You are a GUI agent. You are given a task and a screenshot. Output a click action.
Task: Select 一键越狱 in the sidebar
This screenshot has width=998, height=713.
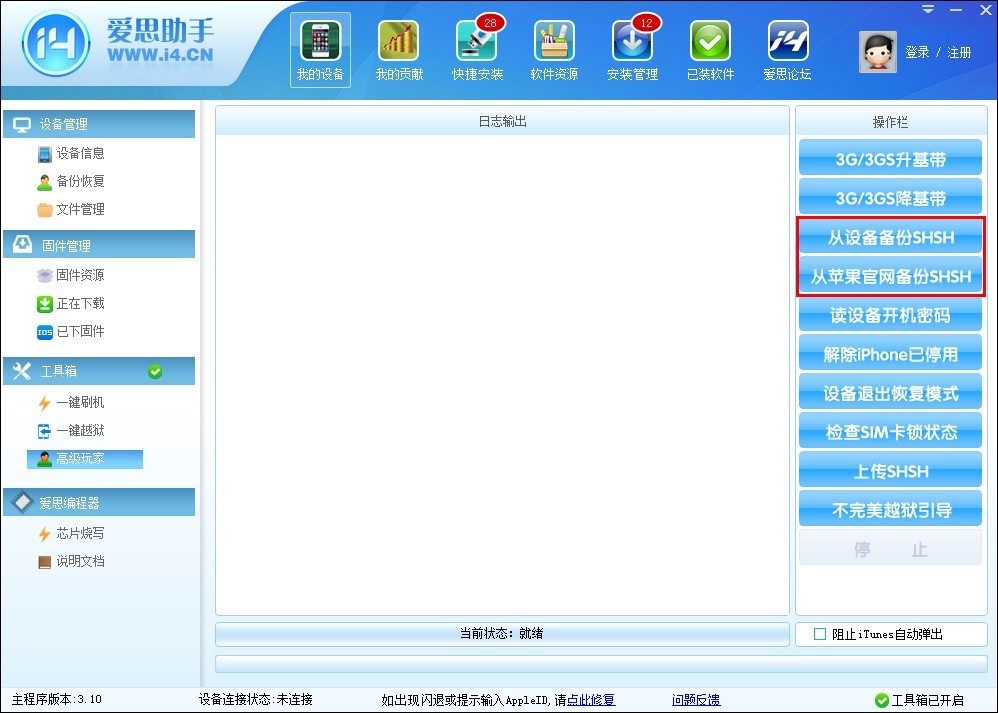tap(71, 431)
